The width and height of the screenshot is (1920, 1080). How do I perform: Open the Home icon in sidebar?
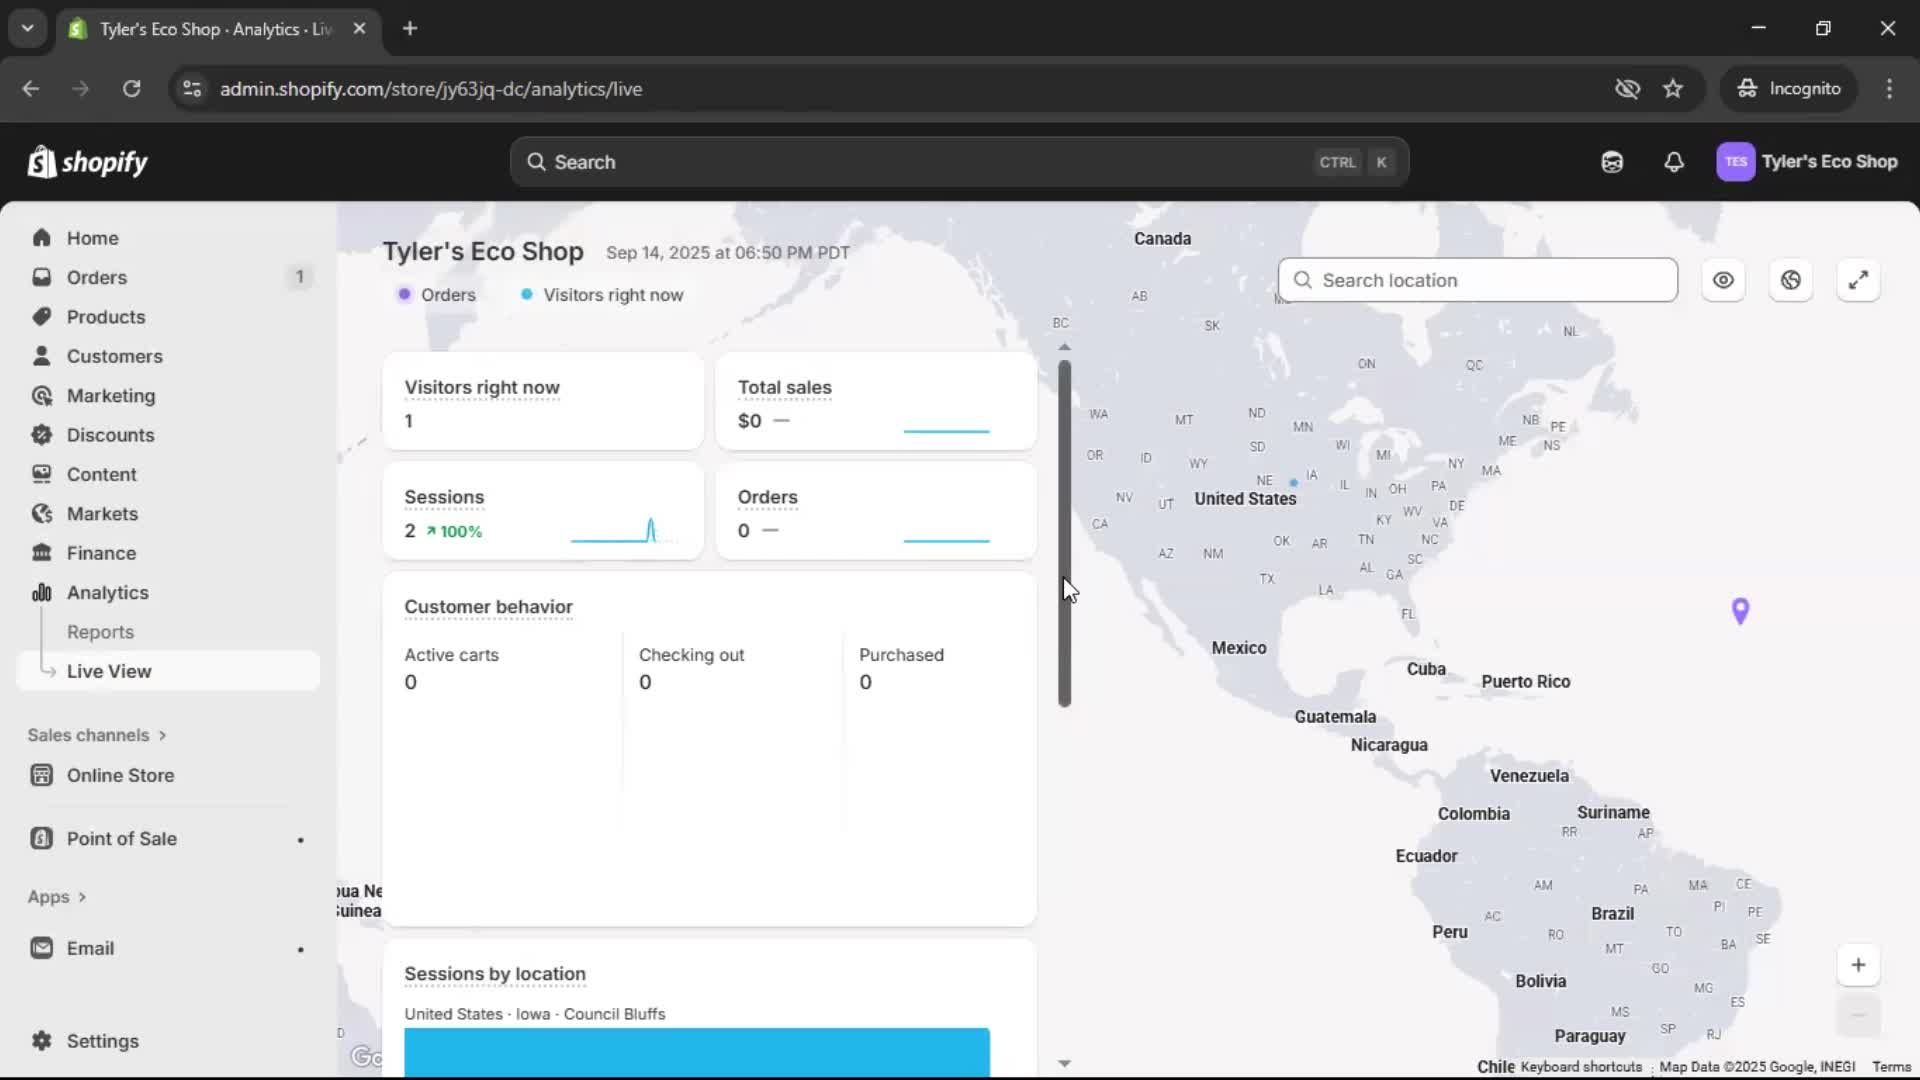click(x=41, y=238)
